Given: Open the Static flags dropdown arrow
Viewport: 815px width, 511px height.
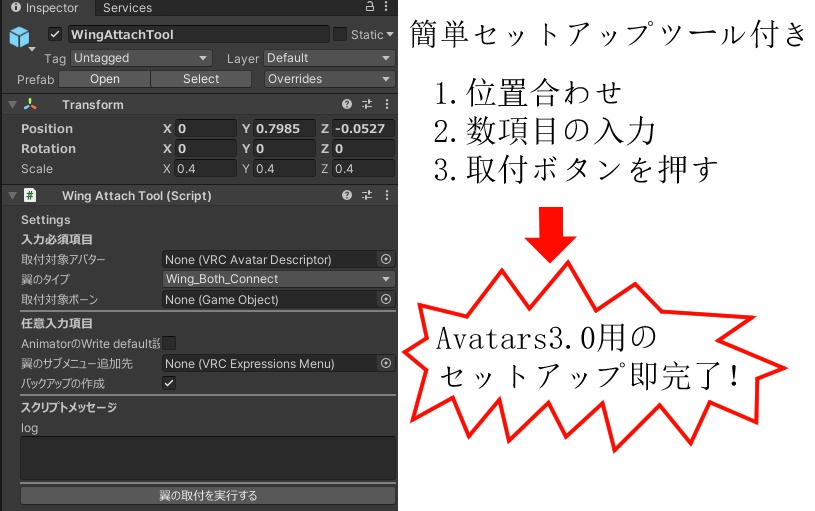Looking at the screenshot, I should [389, 35].
